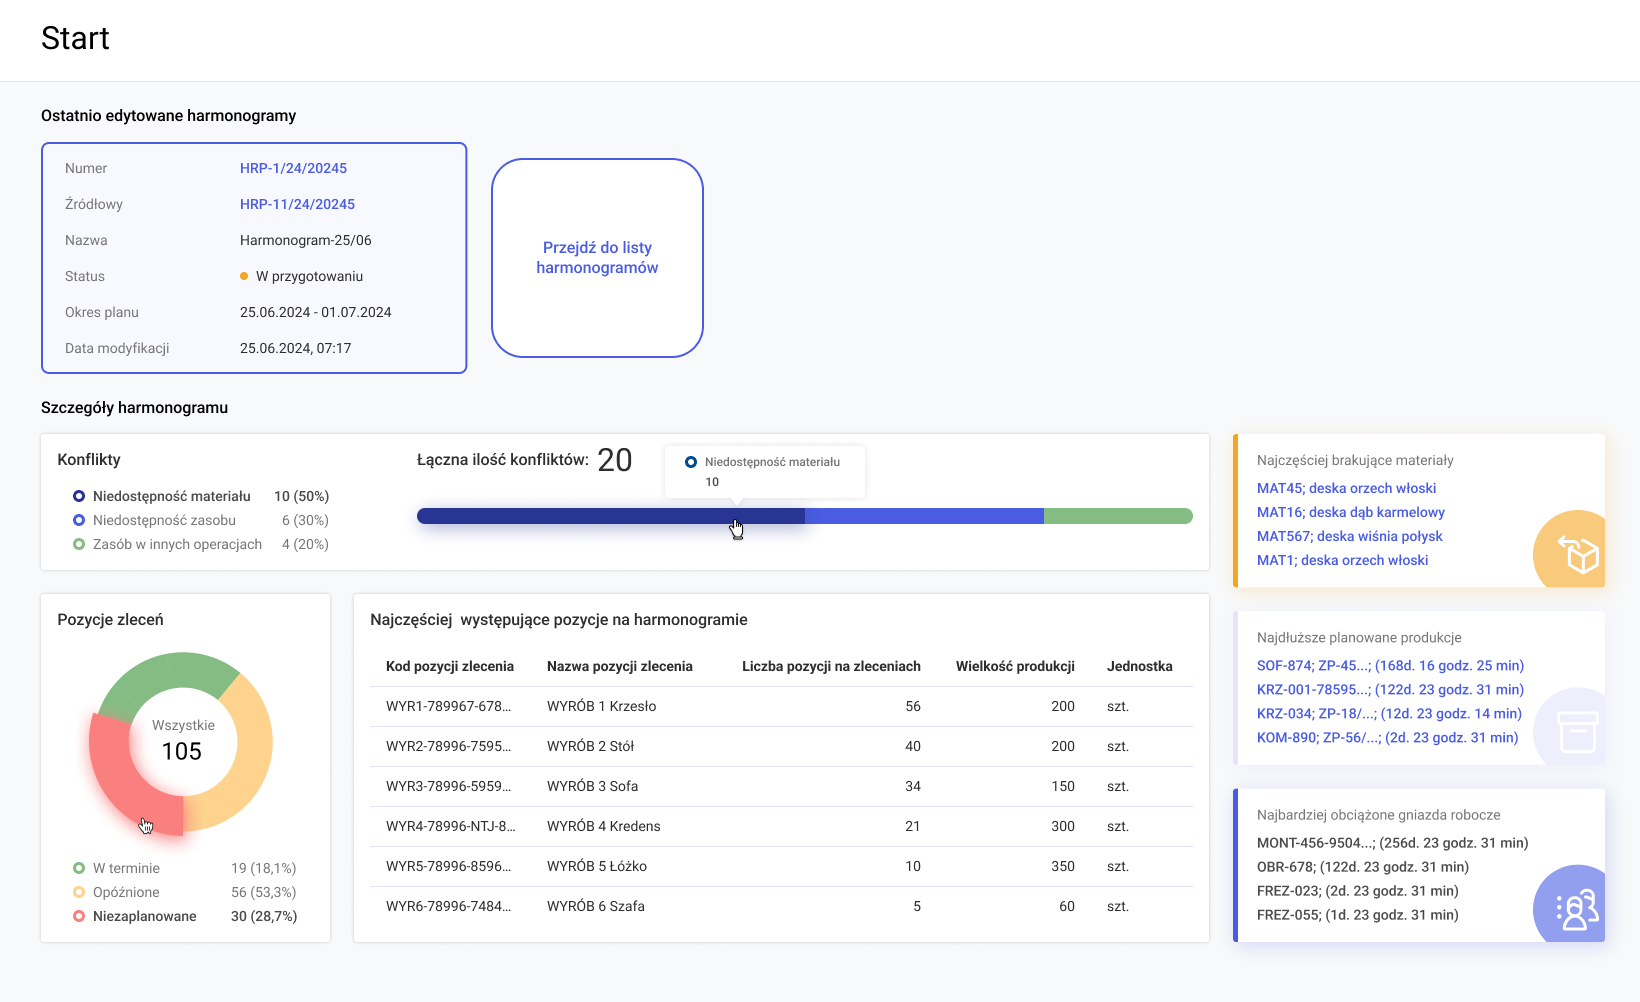Open production KRZ-034; ZP-18 link
Image resolution: width=1640 pixels, height=1002 pixels.
[1389, 713]
